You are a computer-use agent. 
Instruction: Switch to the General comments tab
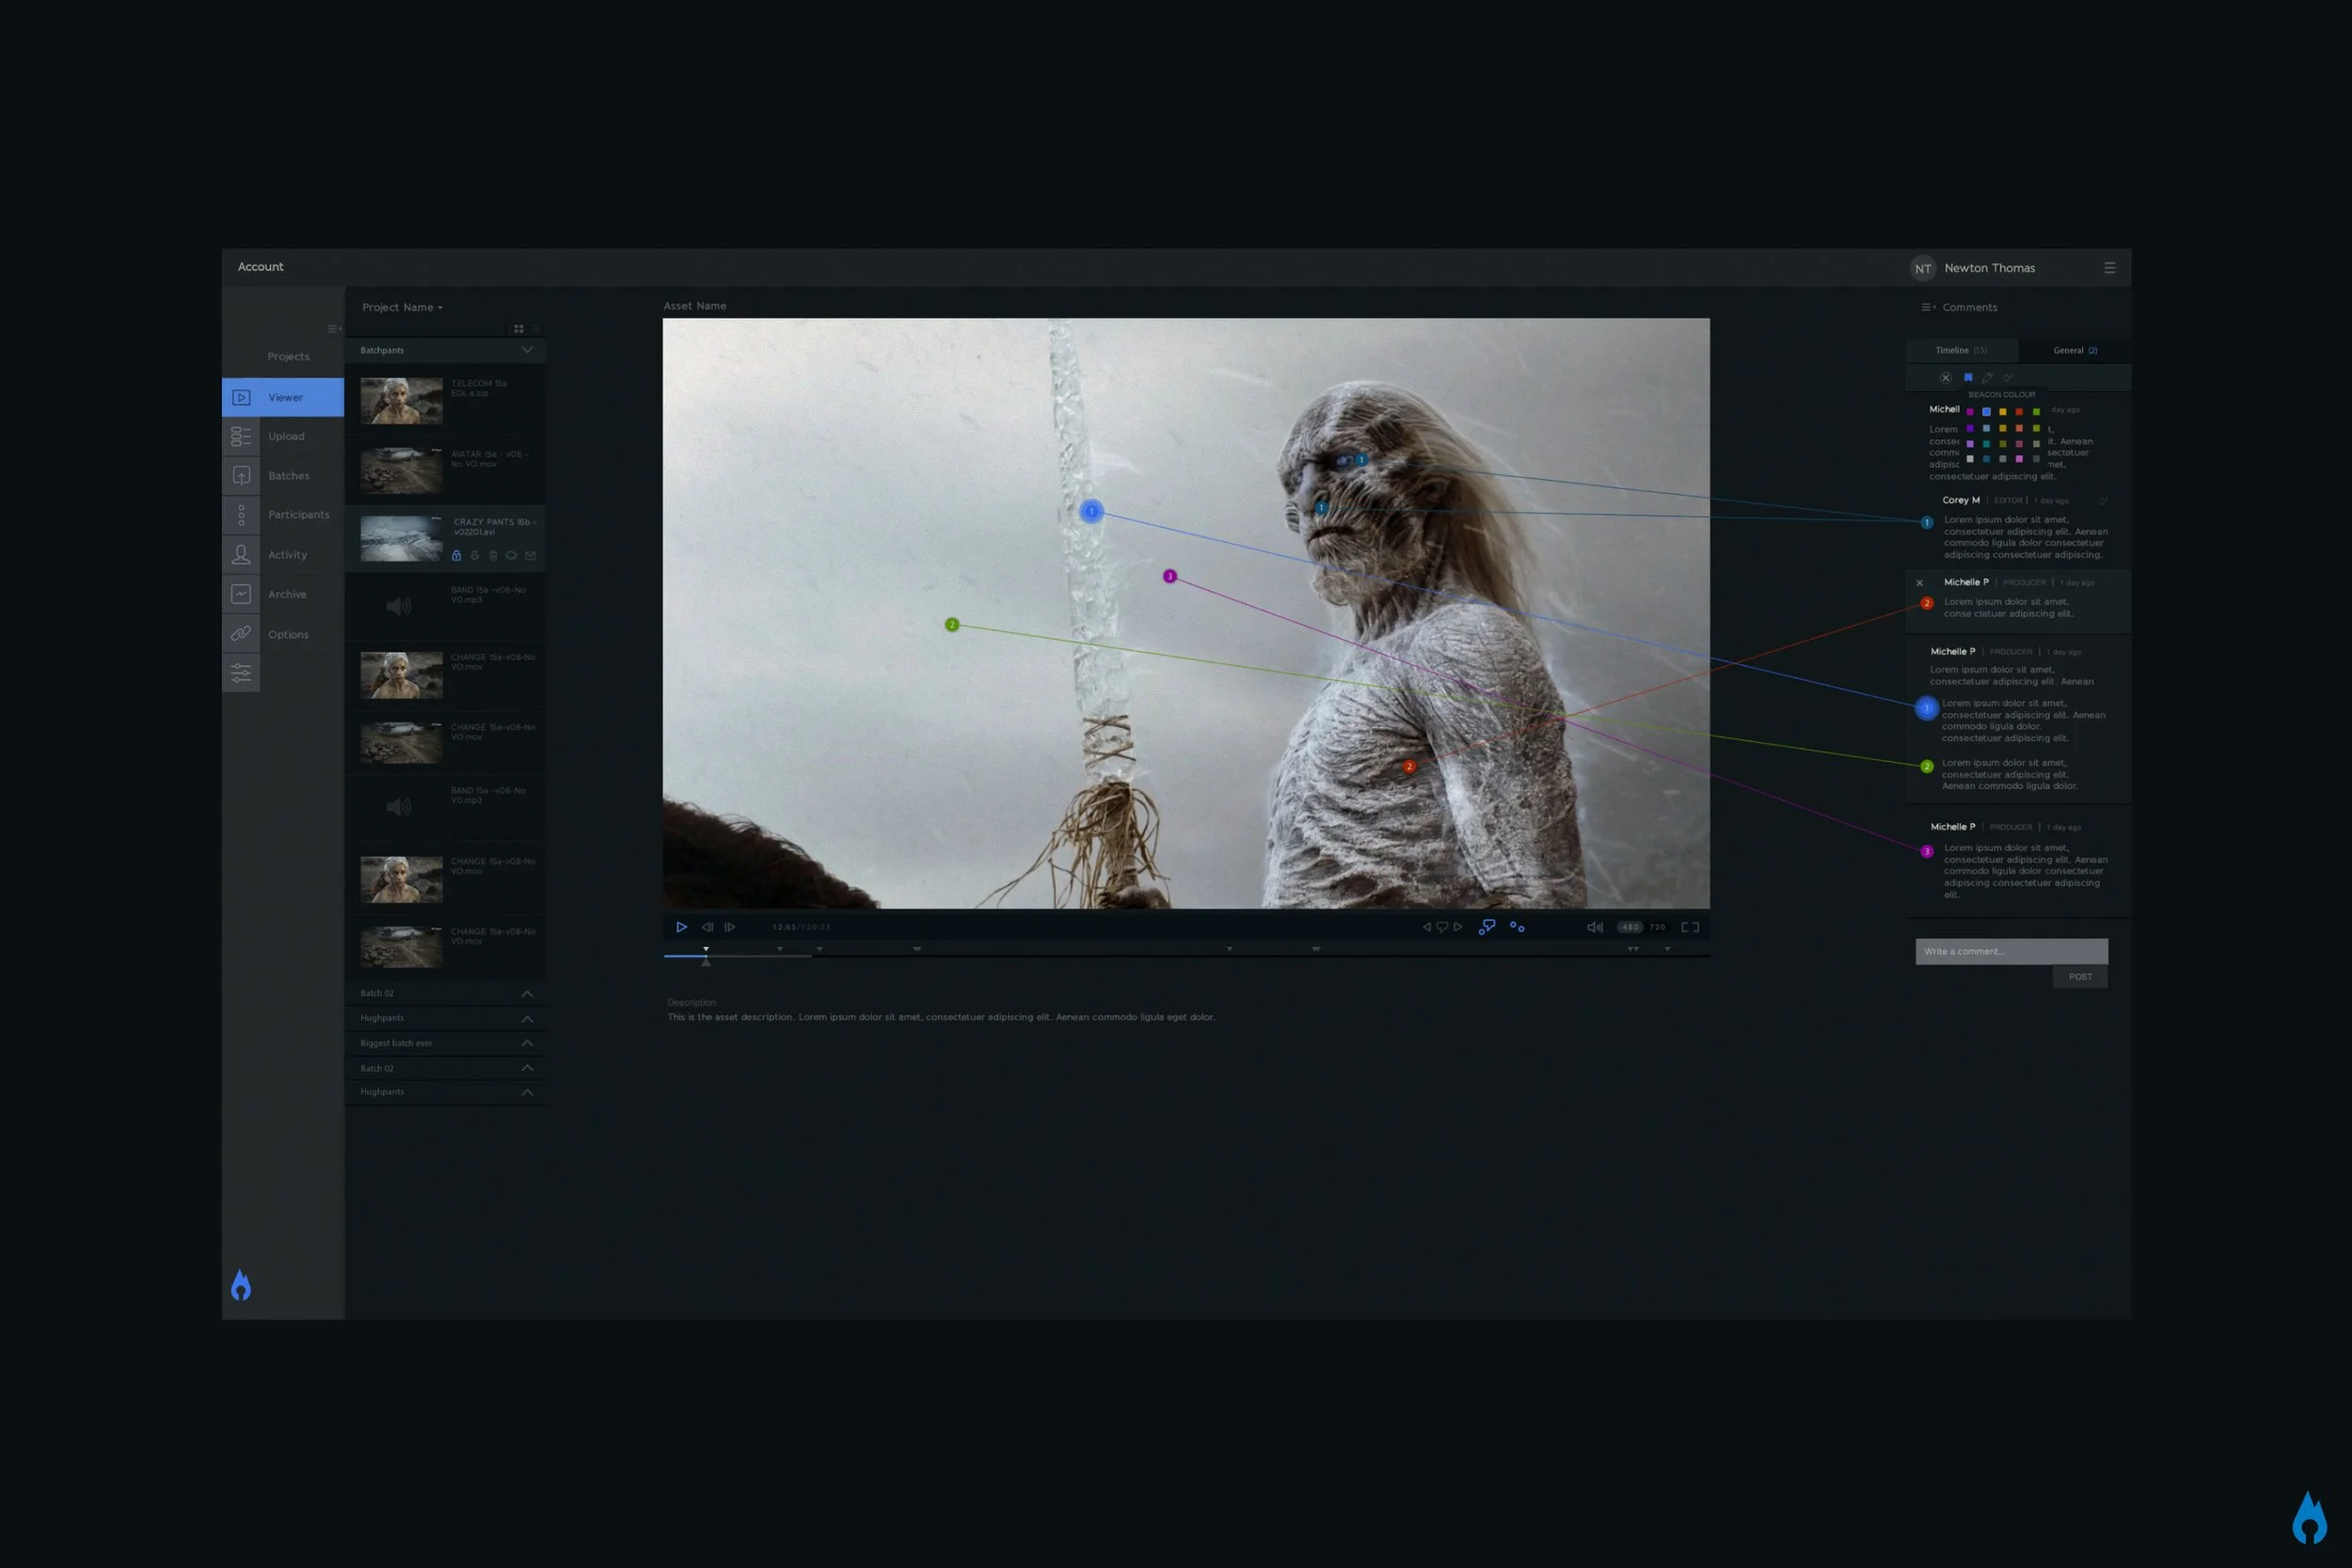click(x=2074, y=351)
